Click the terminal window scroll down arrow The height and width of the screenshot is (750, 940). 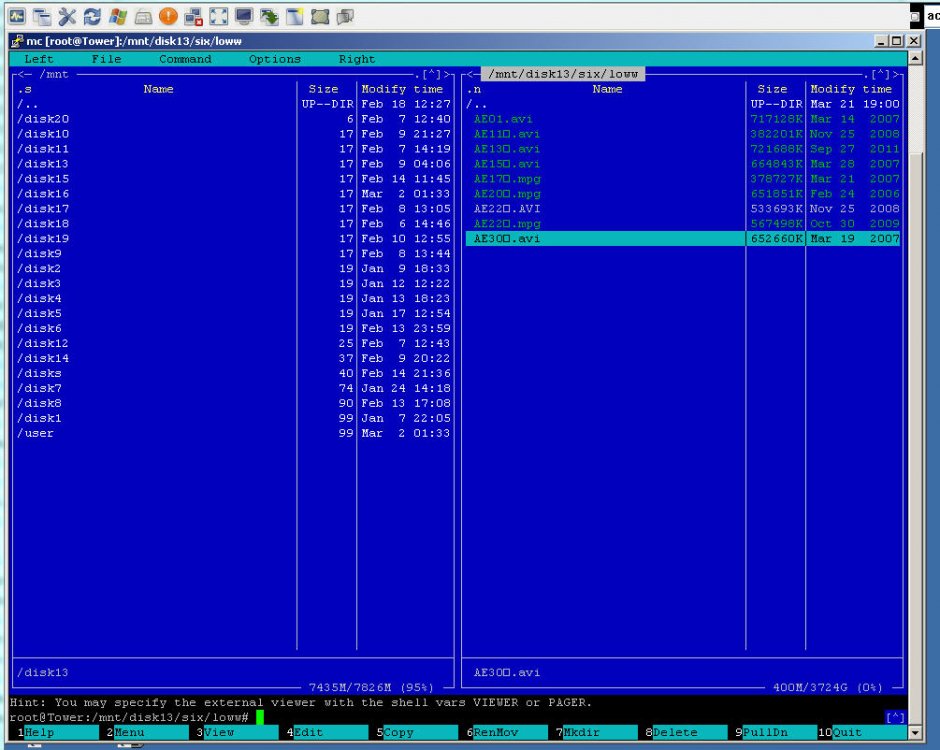tap(915, 732)
